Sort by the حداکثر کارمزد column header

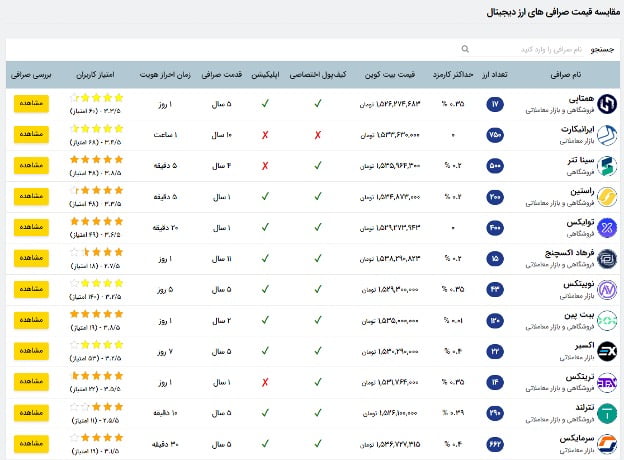coord(453,74)
